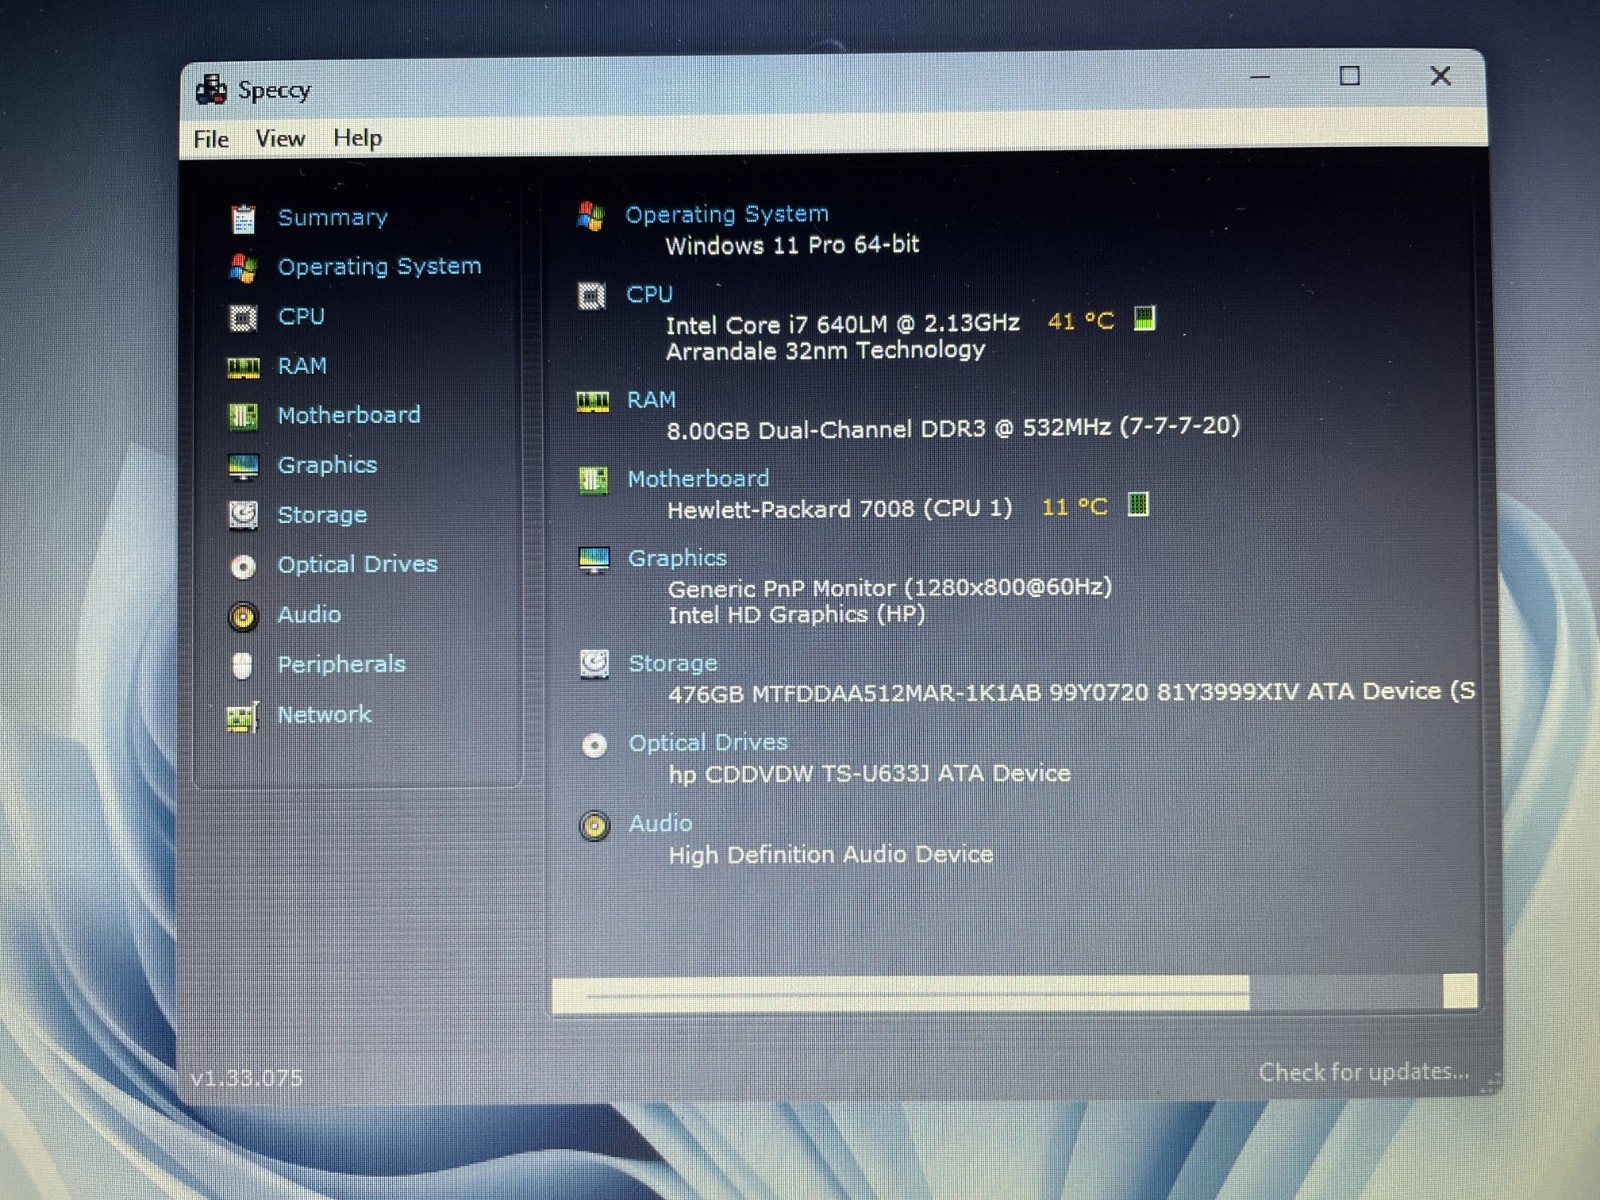Open the Optical Drives heading link in summary
This screenshot has width=1600, height=1200.
click(708, 743)
